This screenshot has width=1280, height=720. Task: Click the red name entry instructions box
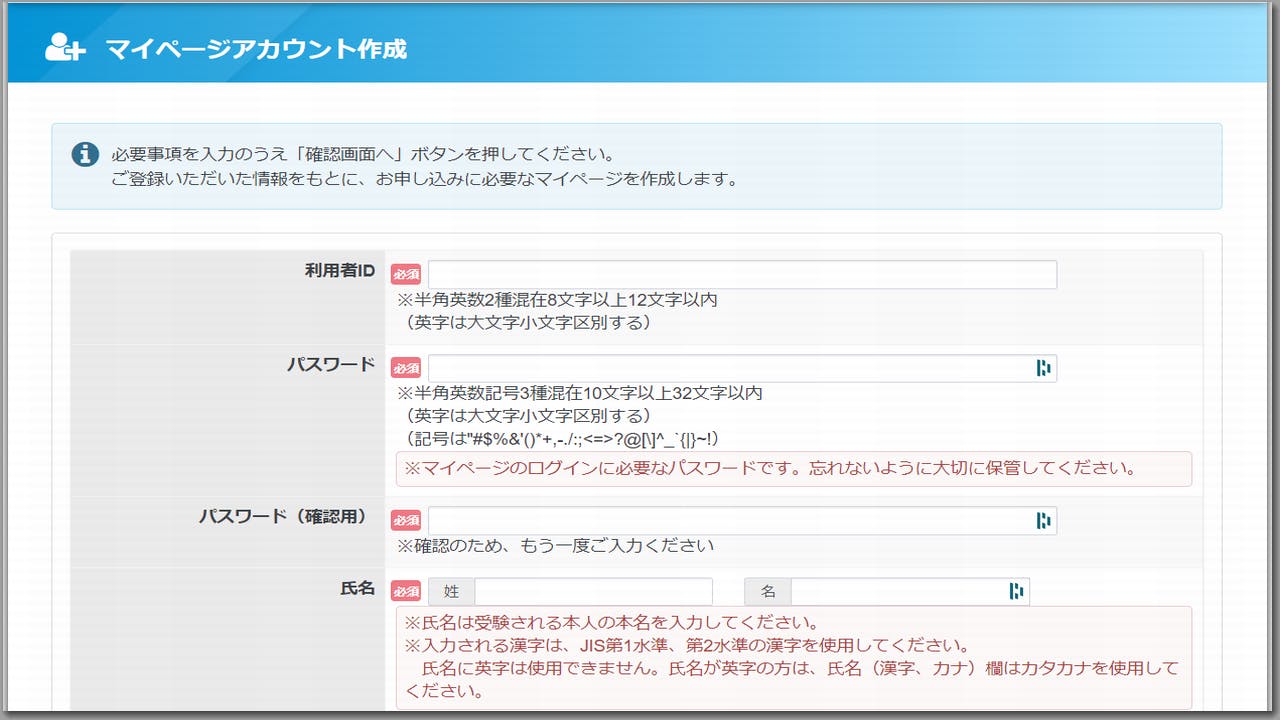coord(790,655)
